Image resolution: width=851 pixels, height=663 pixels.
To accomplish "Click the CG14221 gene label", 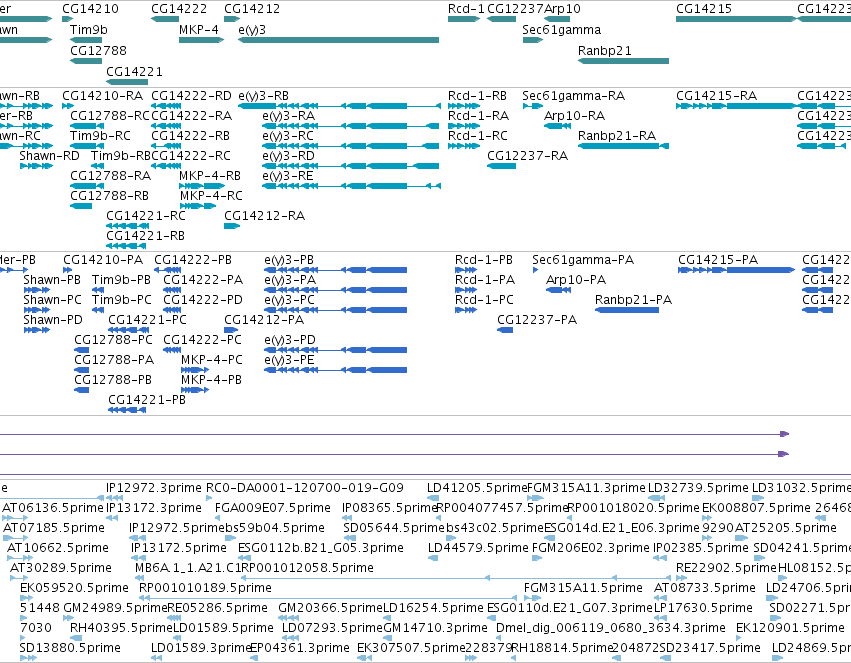I will pos(134,72).
